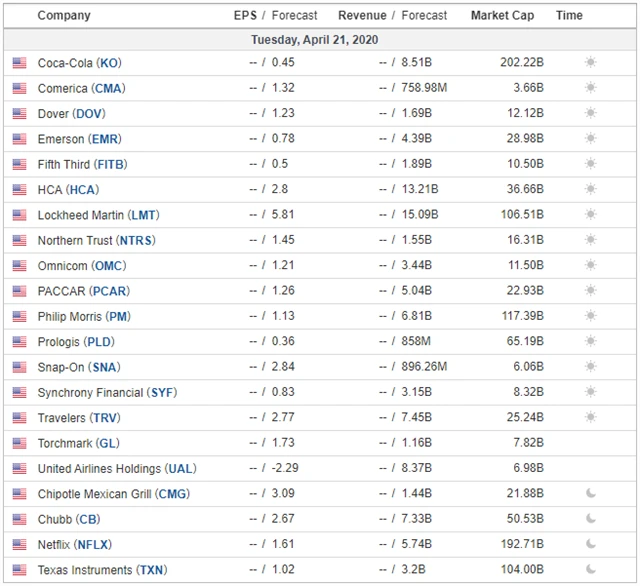The image size is (640, 586).
Task: Click the moon icon in Netflix row
Action: pyautogui.click(x=590, y=545)
